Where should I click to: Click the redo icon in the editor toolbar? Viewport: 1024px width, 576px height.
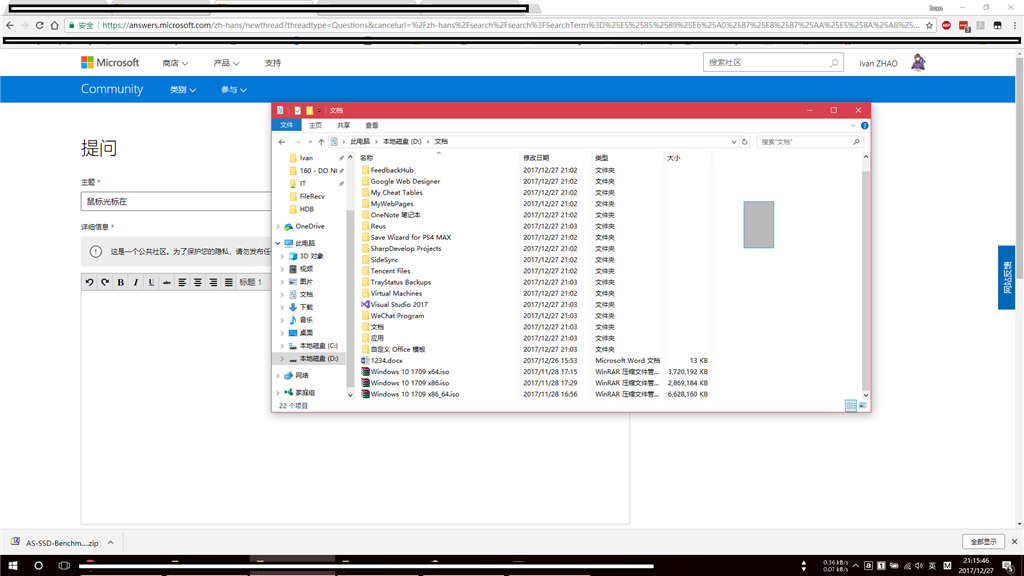point(104,282)
